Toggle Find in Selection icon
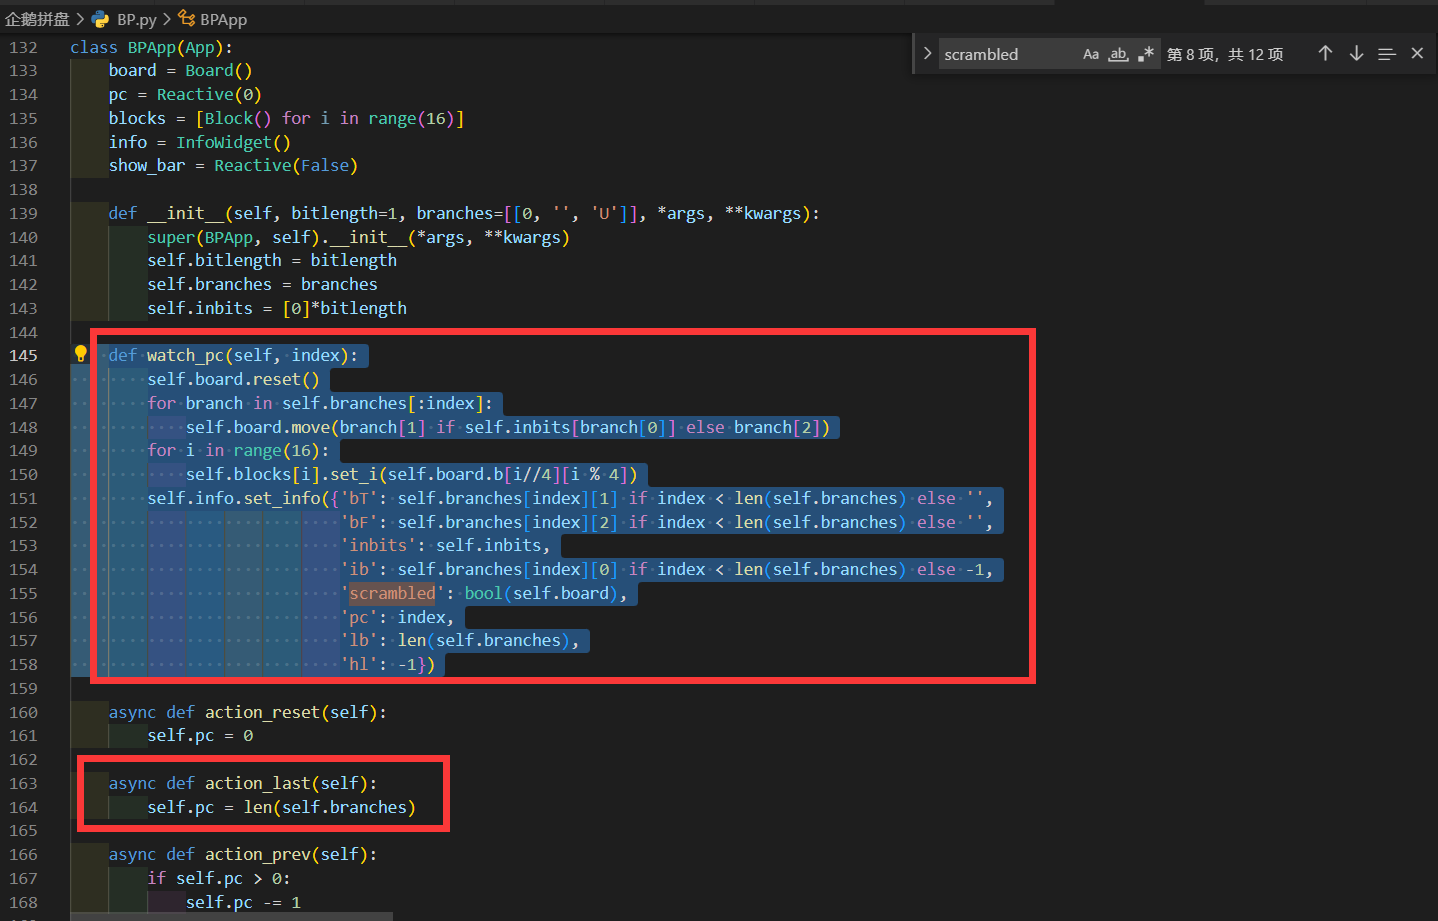1438x921 pixels. point(1386,54)
